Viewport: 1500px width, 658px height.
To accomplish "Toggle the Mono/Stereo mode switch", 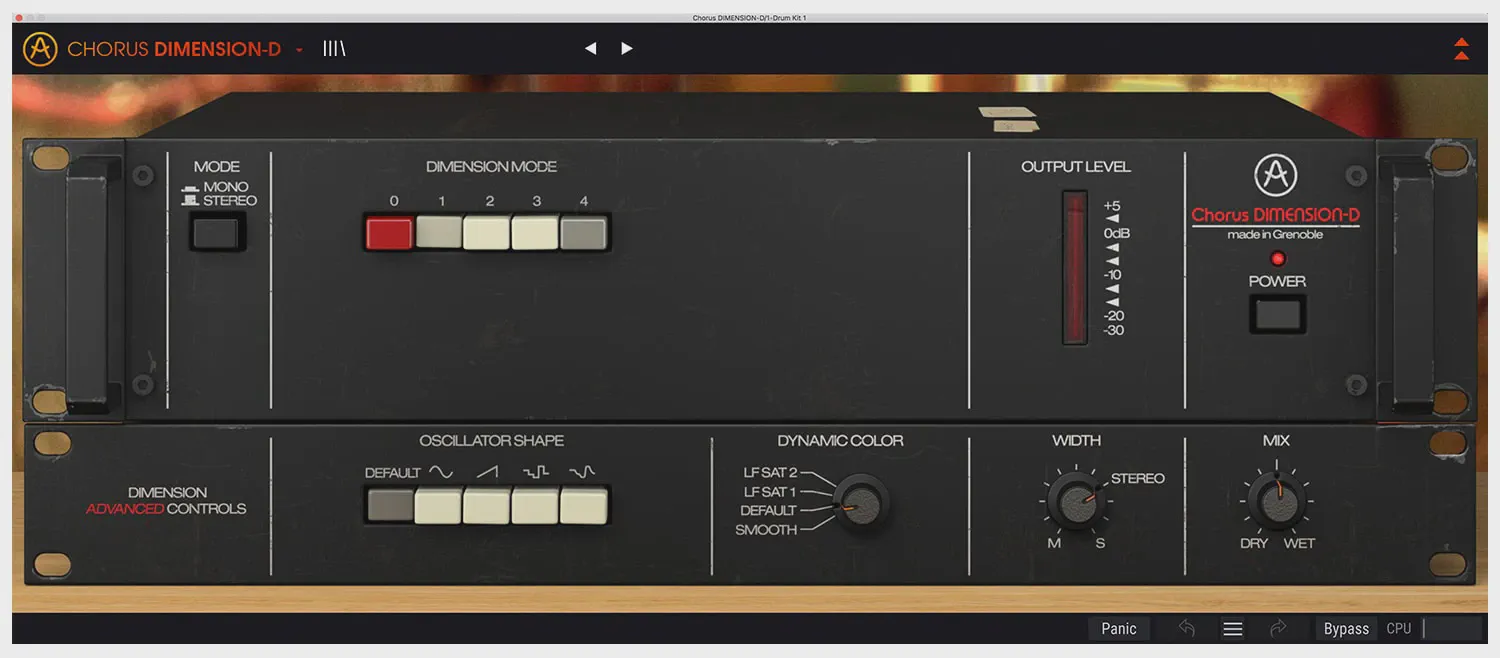I will (x=216, y=234).
